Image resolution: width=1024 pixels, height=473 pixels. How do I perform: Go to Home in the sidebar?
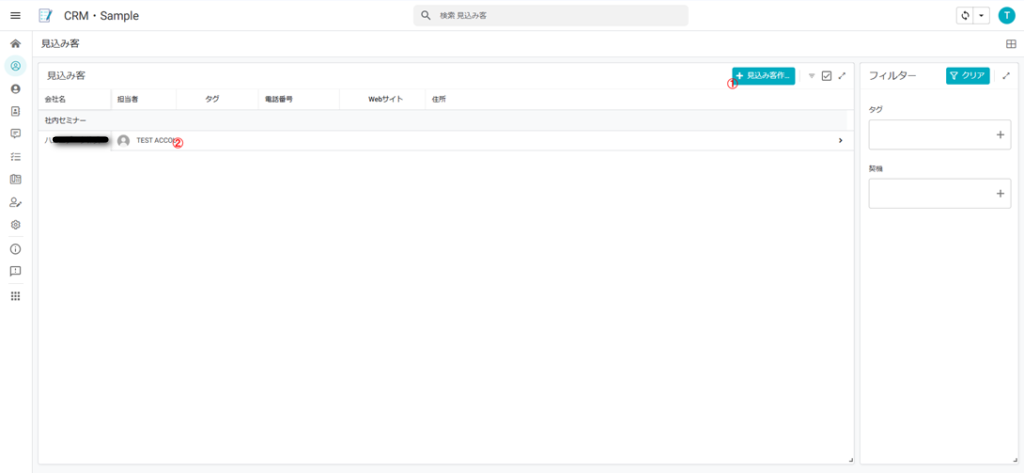click(x=15, y=44)
